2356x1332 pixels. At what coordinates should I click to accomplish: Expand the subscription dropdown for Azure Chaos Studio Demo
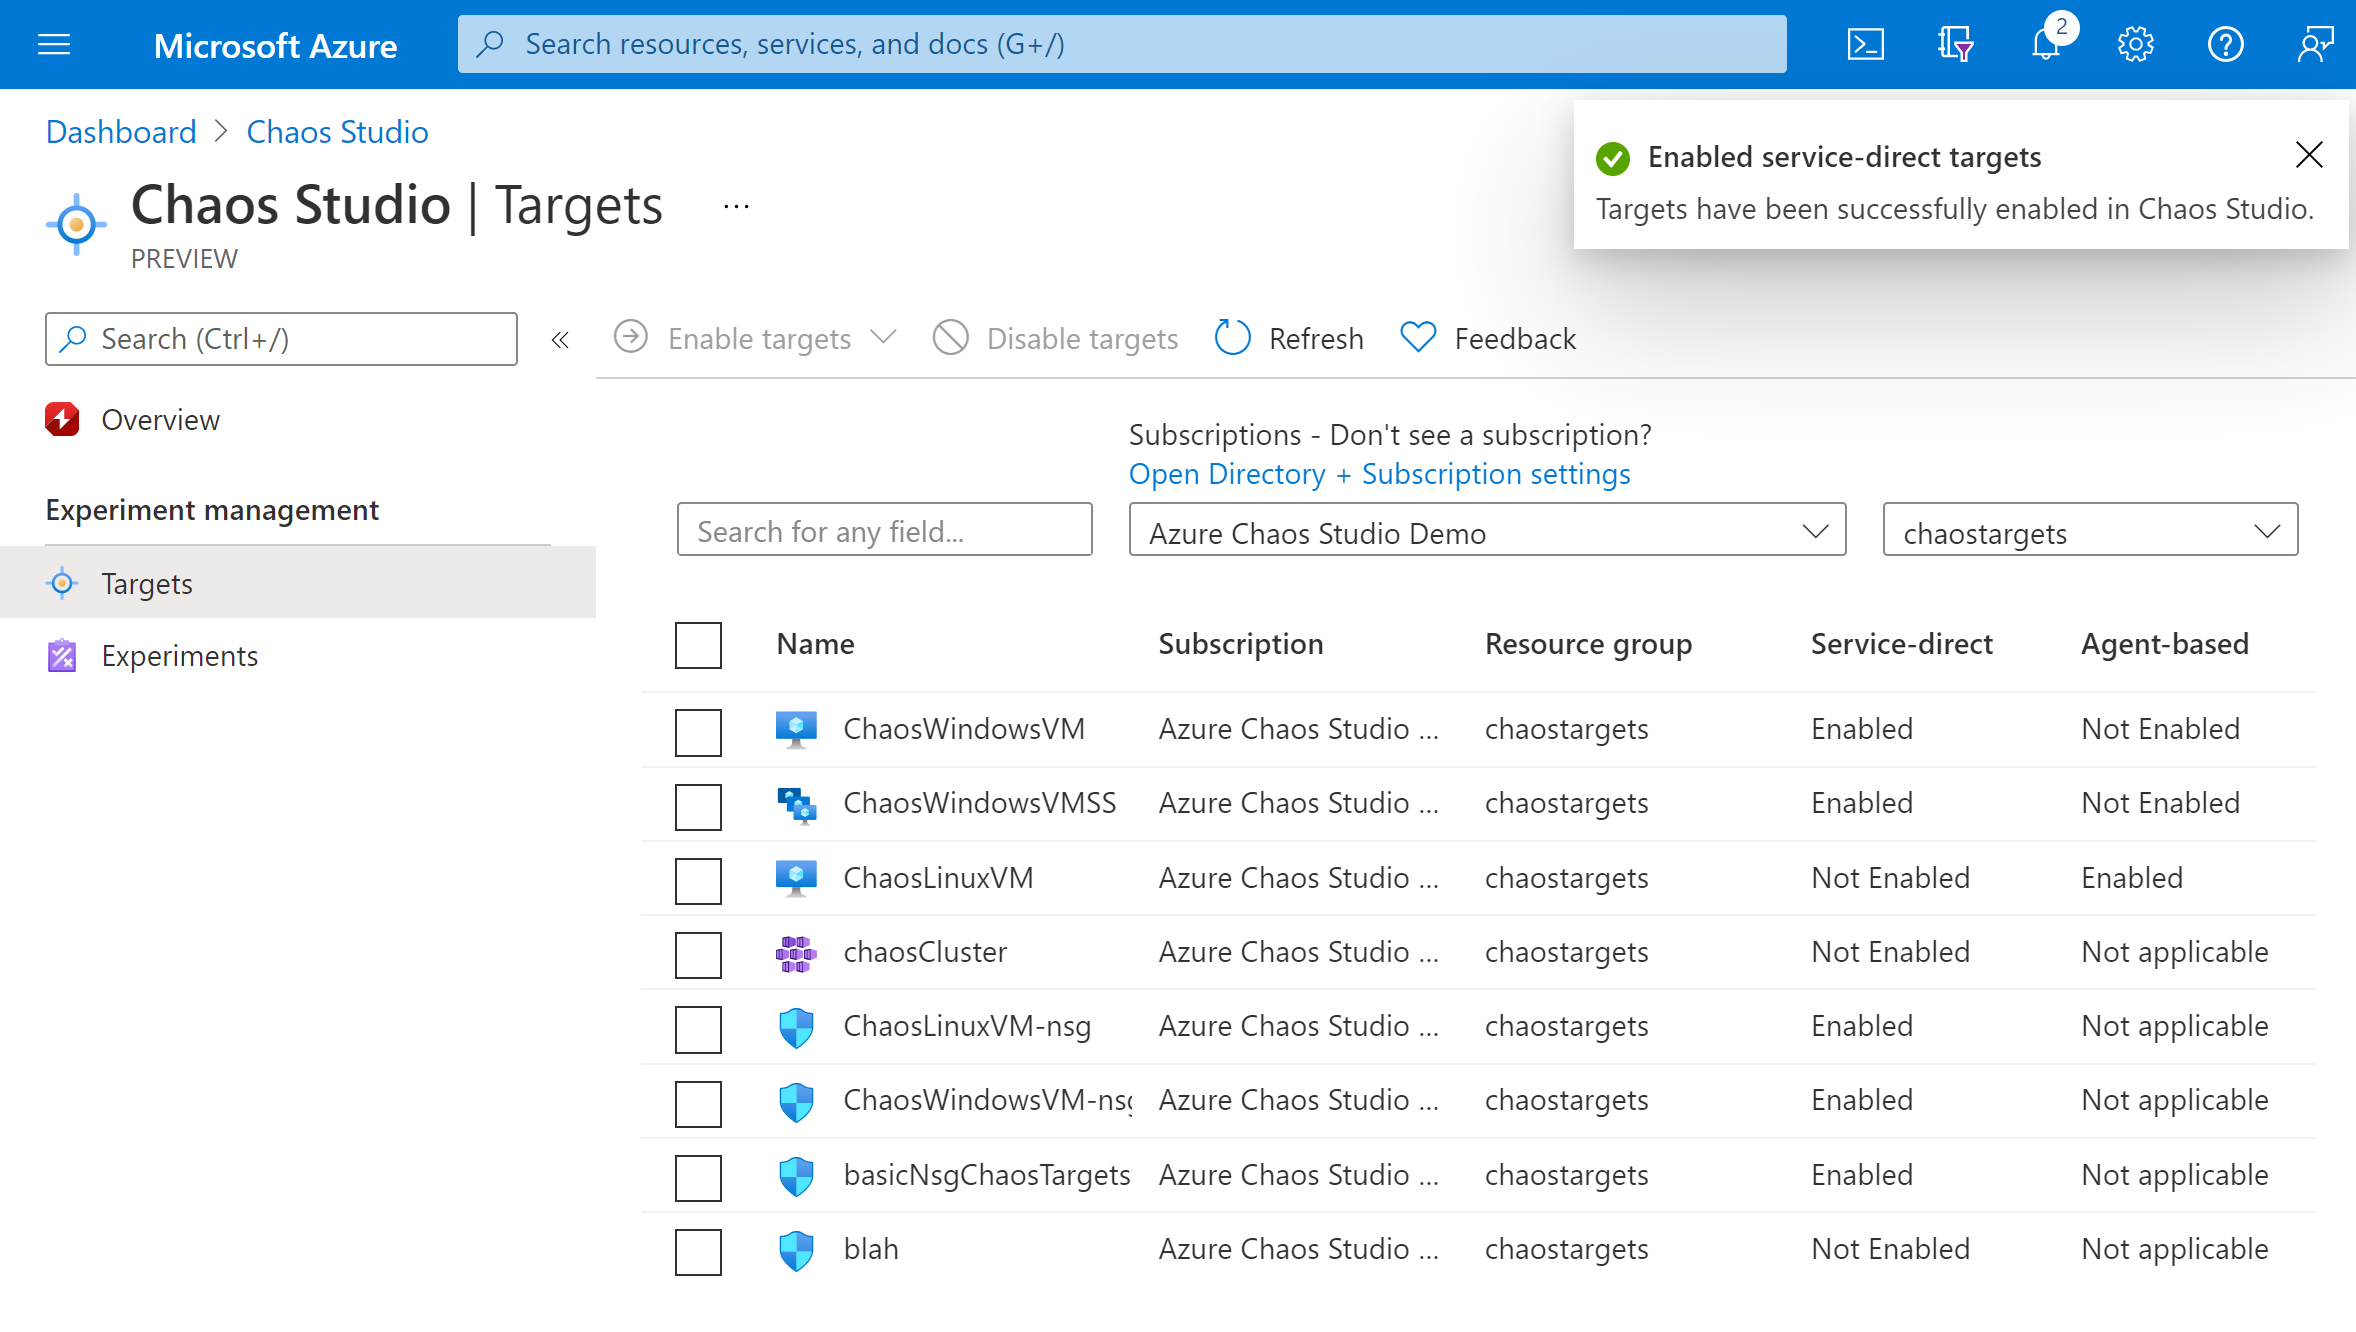[1814, 532]
